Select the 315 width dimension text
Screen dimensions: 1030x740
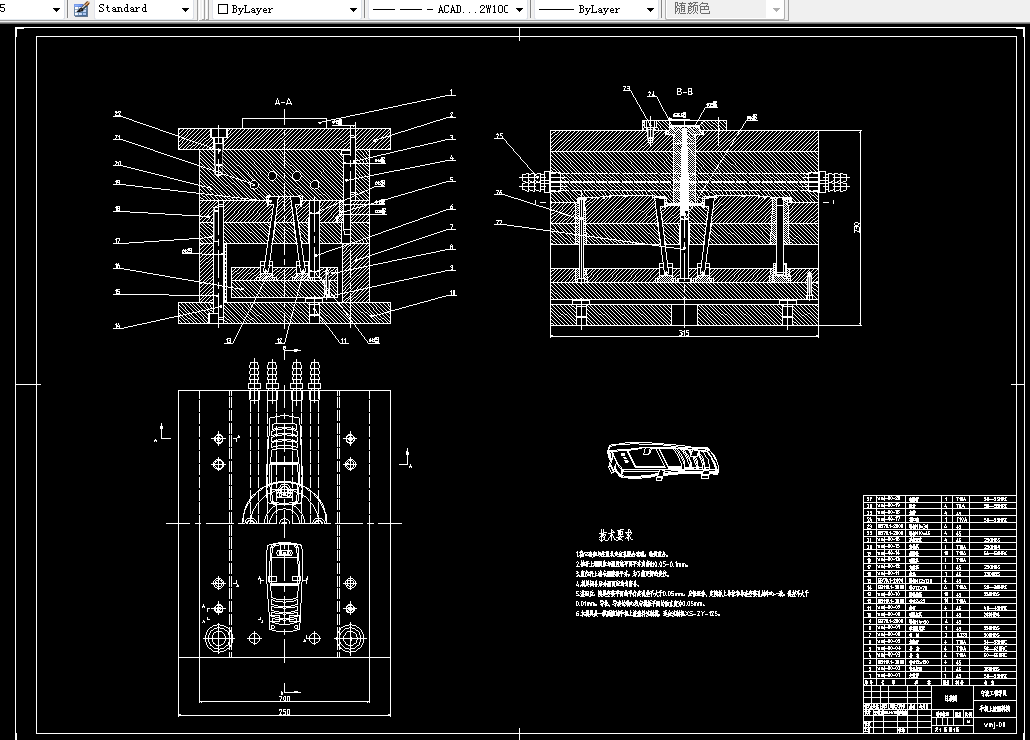click(684, 333)
